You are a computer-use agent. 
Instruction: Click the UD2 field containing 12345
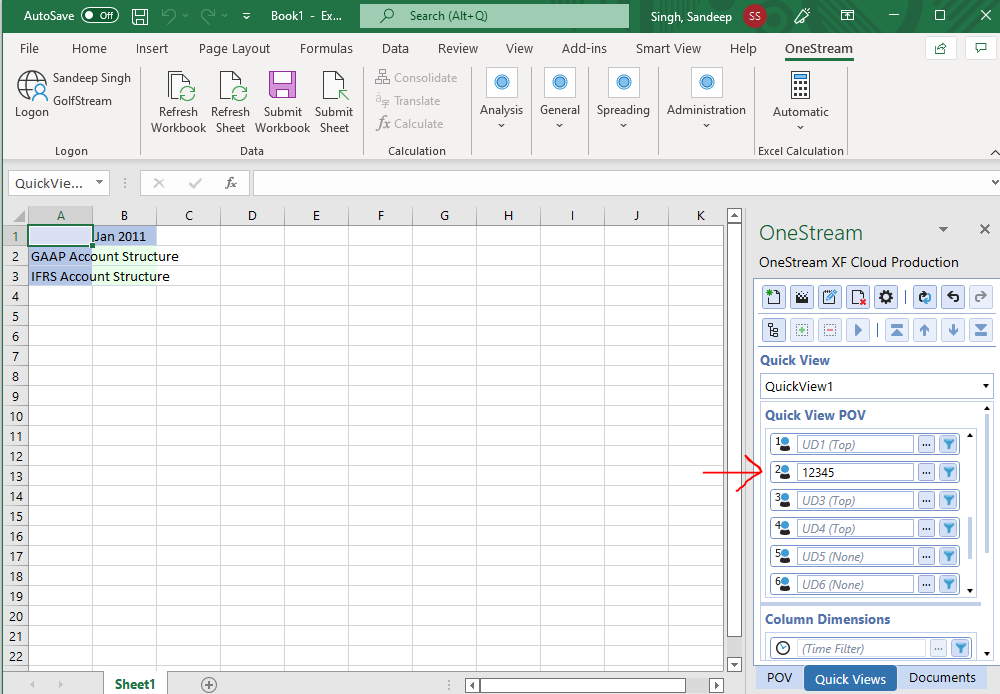click(x=856, y=472)
